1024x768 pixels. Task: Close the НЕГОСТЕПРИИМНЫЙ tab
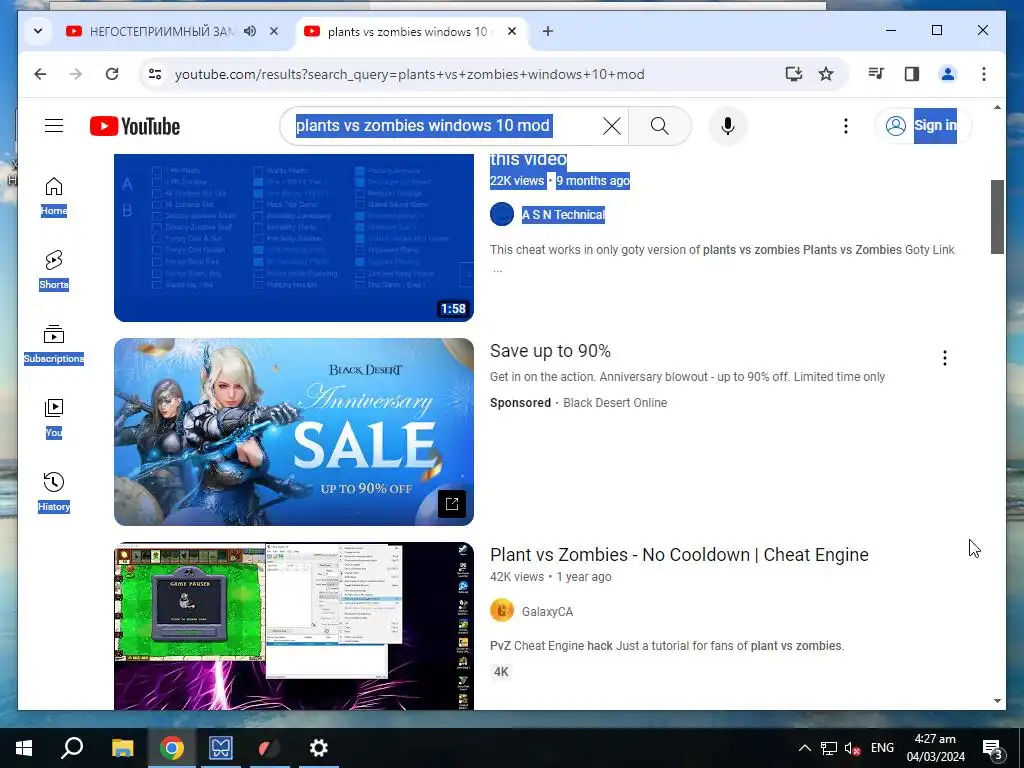[274, 31]
